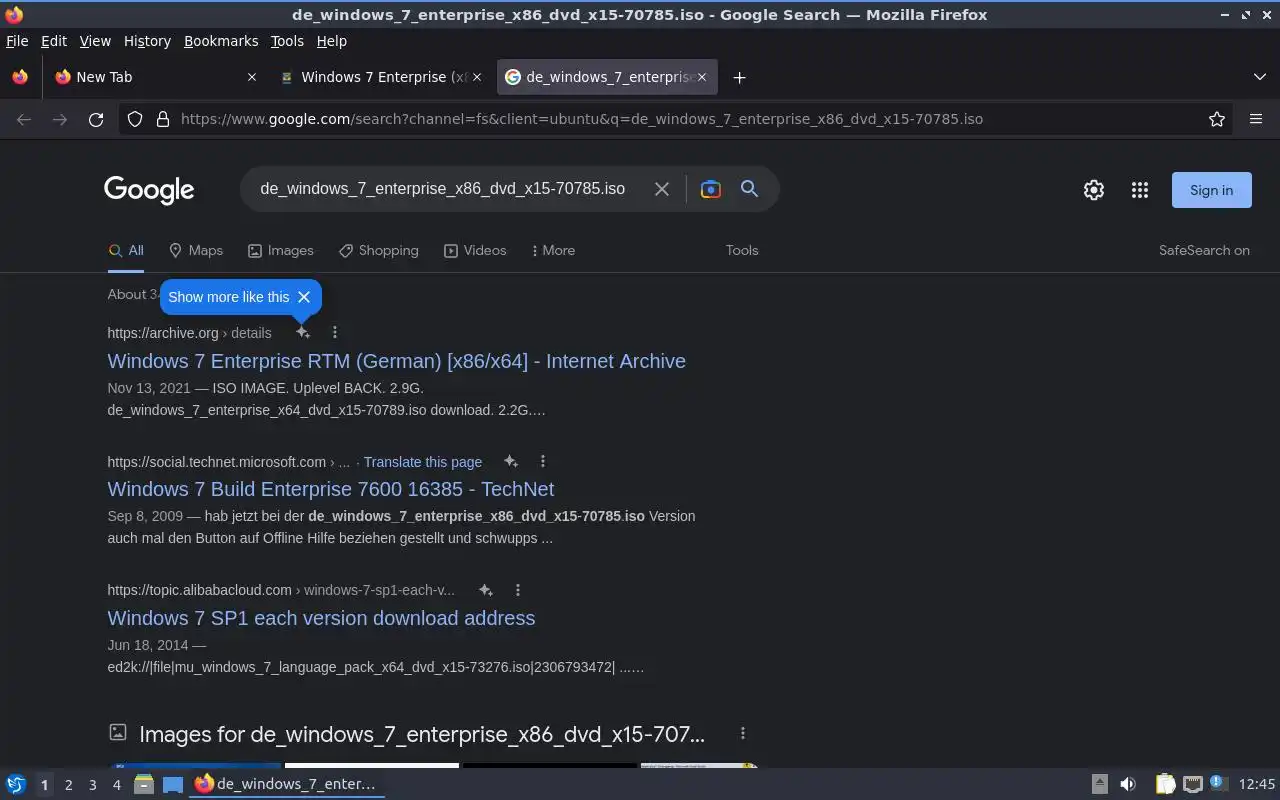Select the Videos search filter
This screenshot has height=800, width=1280.
(475, 250)
